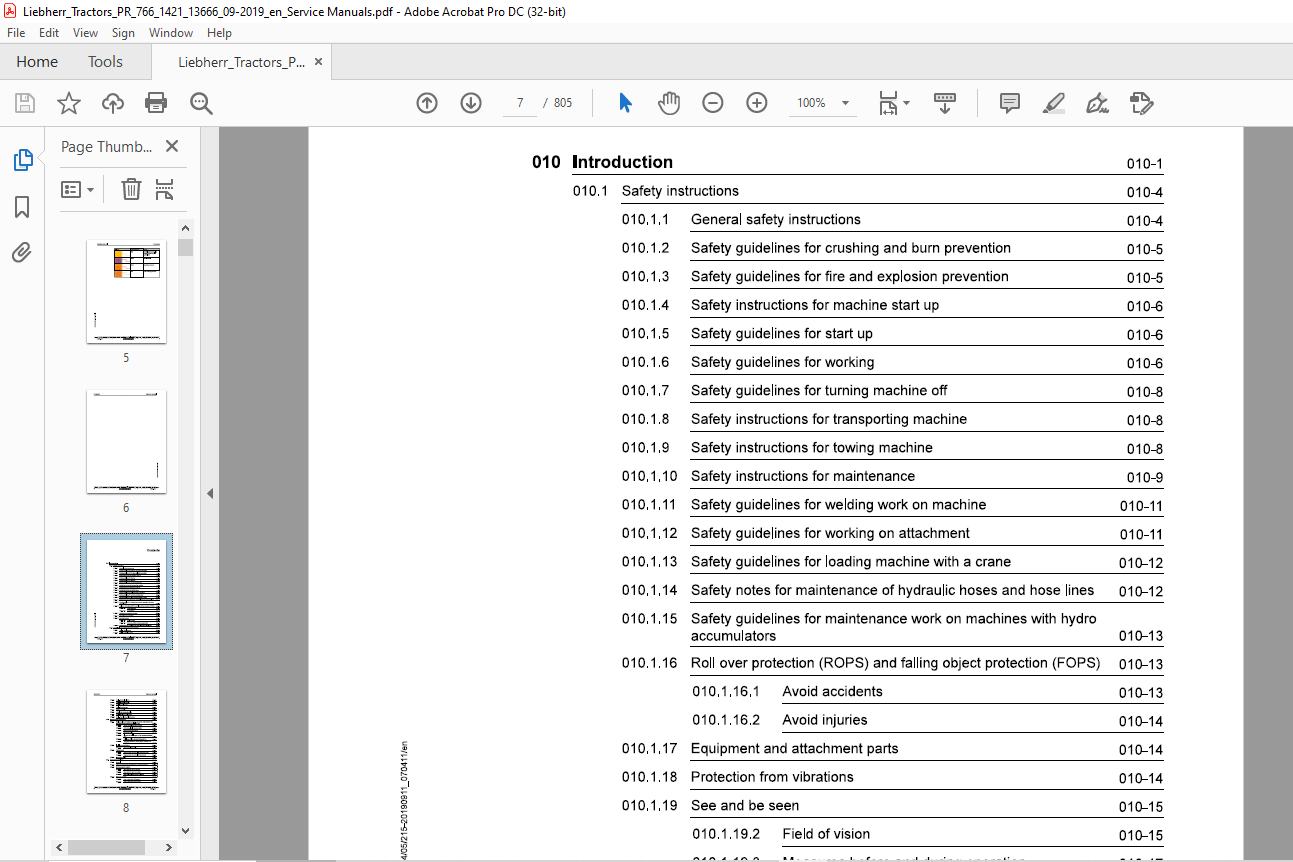Add a comment with the sticky note icon

[1010, 103]
